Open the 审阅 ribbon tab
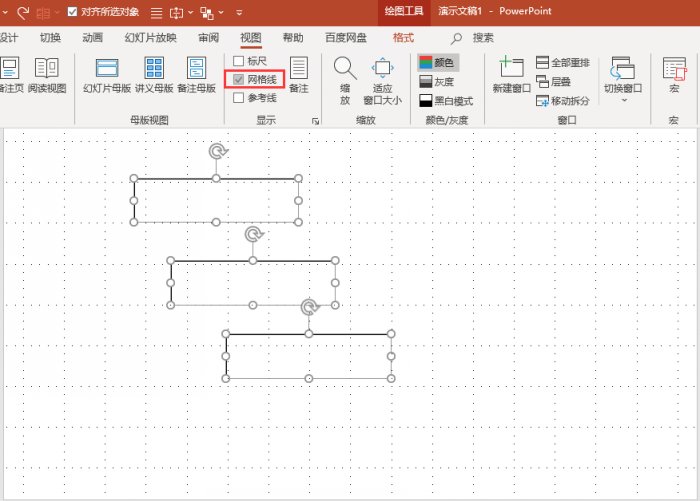 [208, 38]
